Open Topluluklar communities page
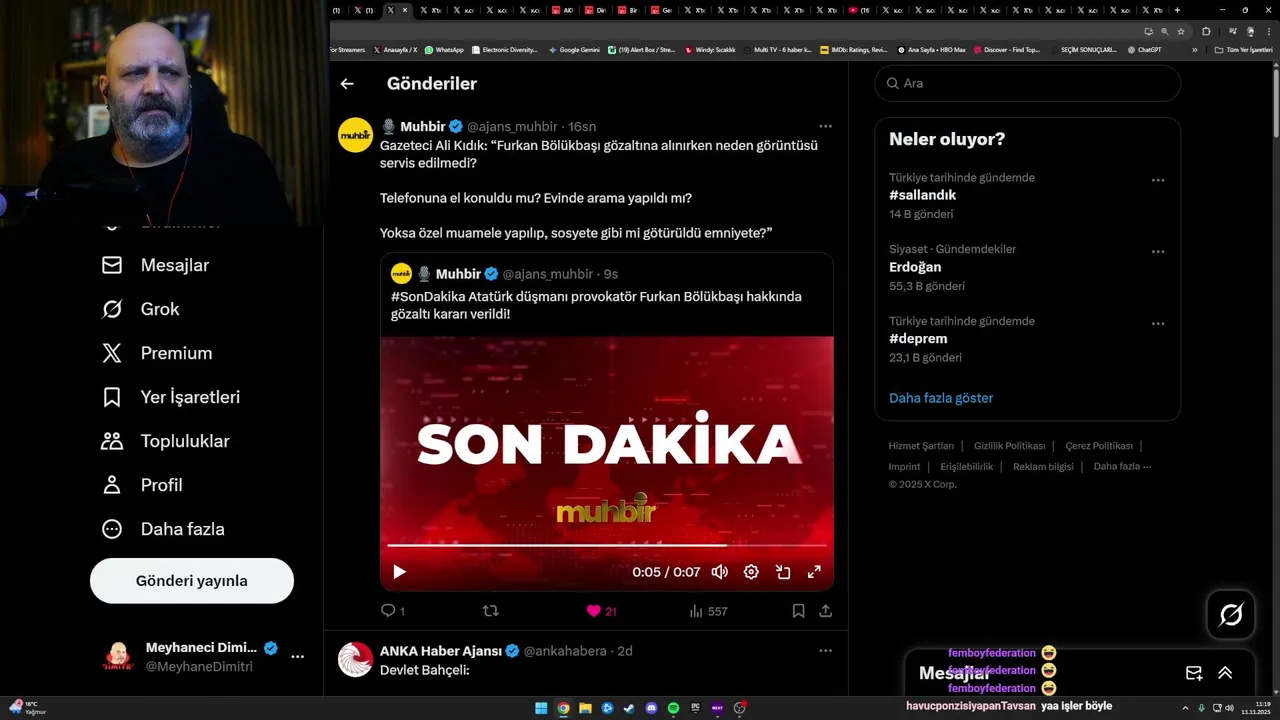Image resolution: width=1280 pixels, height=720 pixels. pyautogui.click(x=166, y=441)
